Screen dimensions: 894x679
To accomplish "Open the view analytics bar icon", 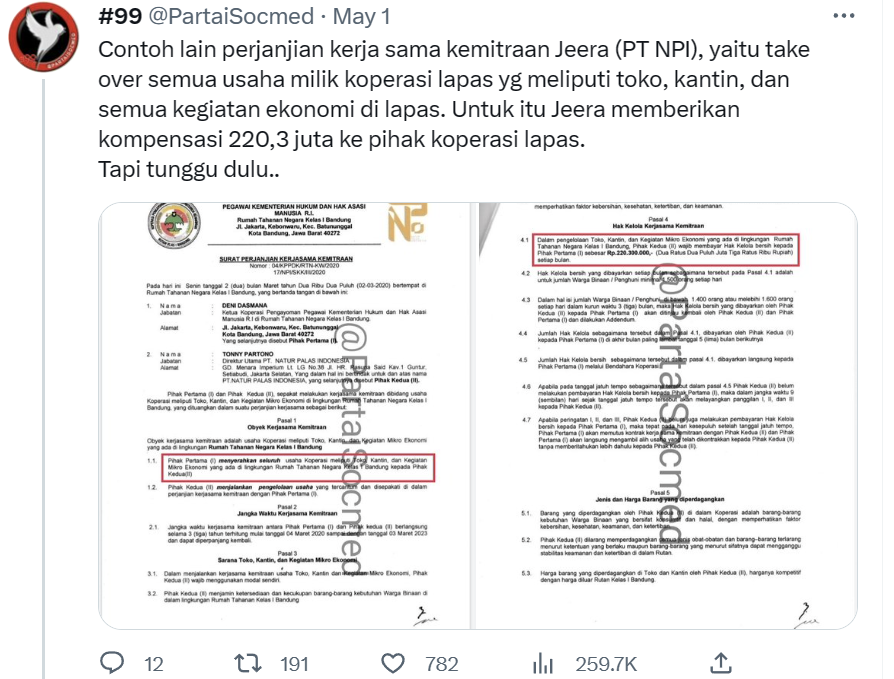I will [x=543, y=664].
